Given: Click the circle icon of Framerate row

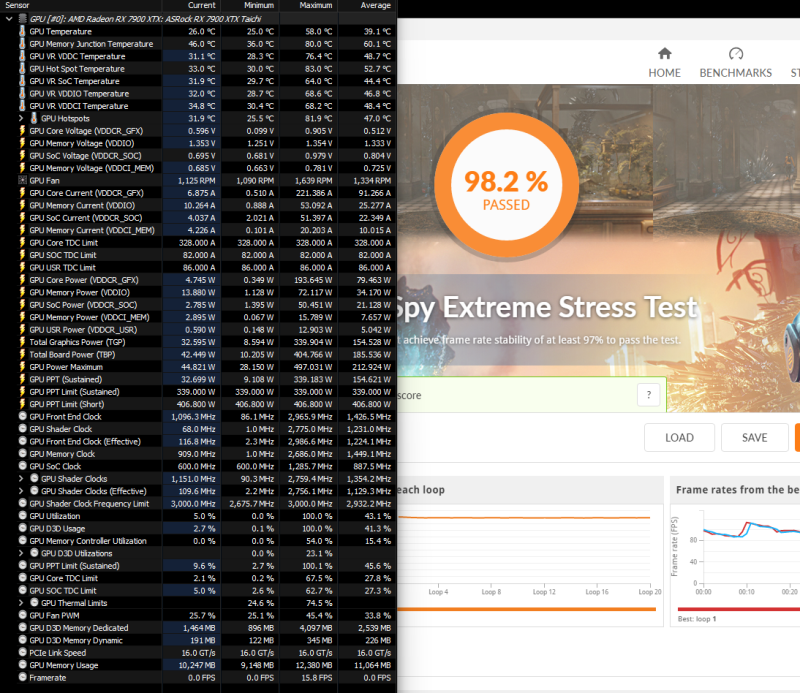Looking at the screenshot, I should pos(22,677).
